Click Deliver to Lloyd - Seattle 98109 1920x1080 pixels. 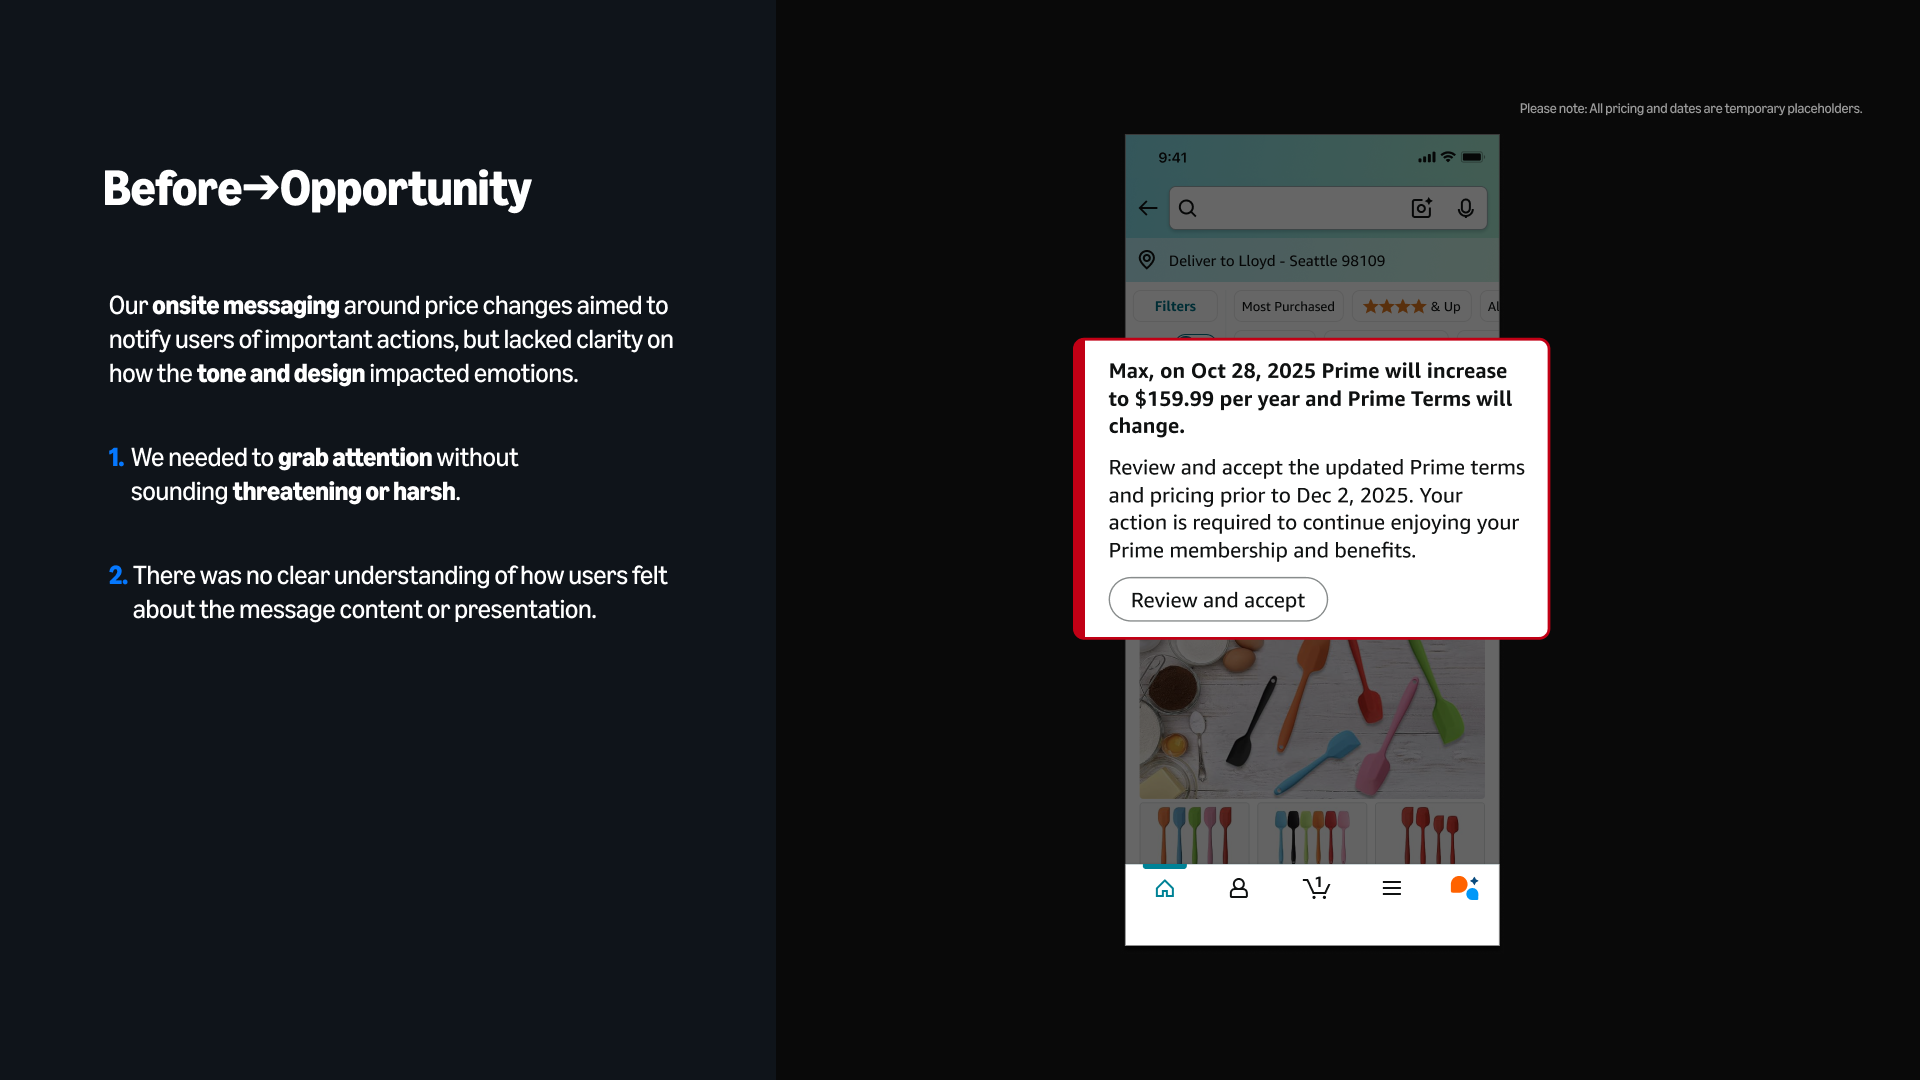1276,260
